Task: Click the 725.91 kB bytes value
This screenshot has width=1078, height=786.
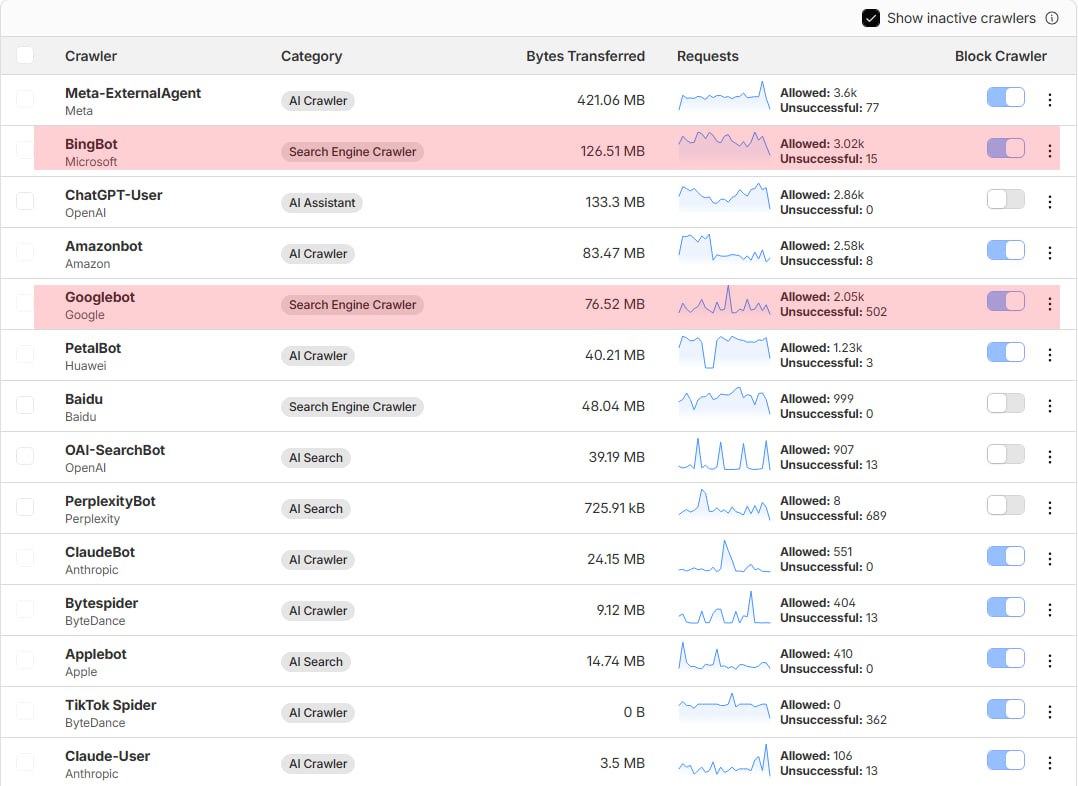Action: pos(614,508)
